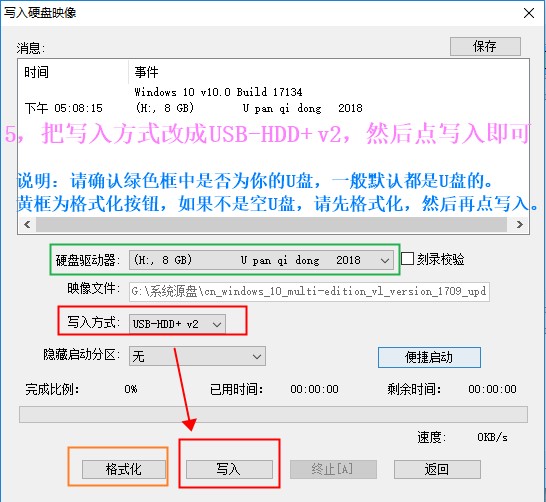Viewport: 546px width, 502px height.
Task: Click the 完成比例 0% value
Action: pyautogui.click(x=131, y=389)
